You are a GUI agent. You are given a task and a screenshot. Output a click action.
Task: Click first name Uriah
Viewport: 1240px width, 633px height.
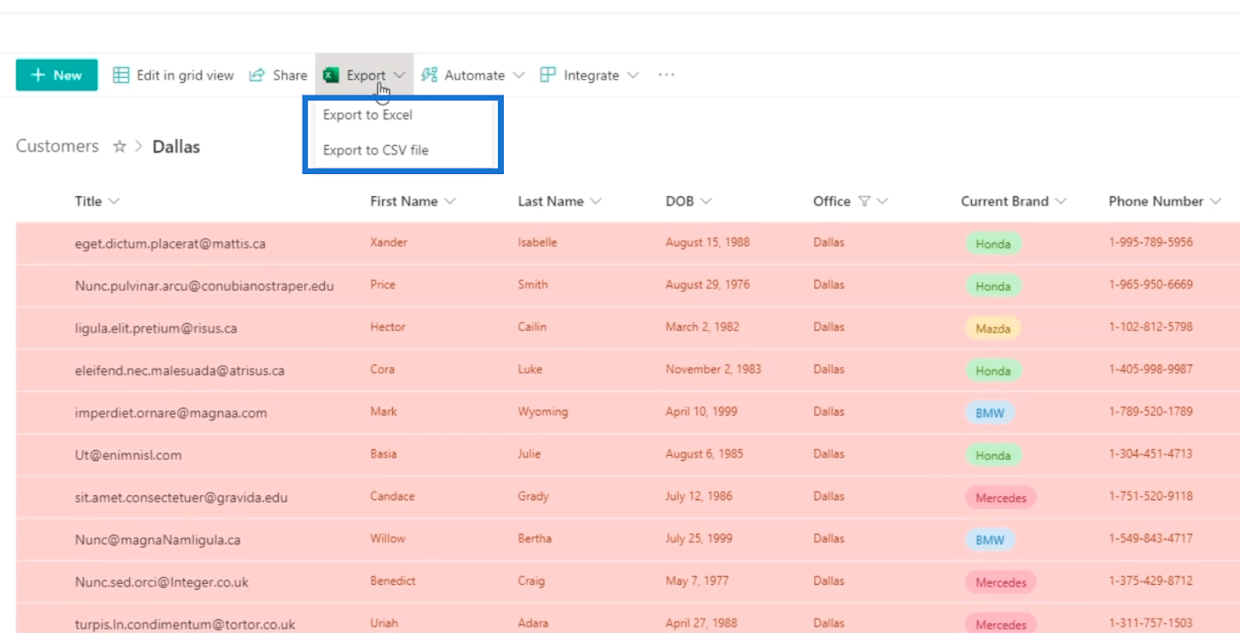386,622
